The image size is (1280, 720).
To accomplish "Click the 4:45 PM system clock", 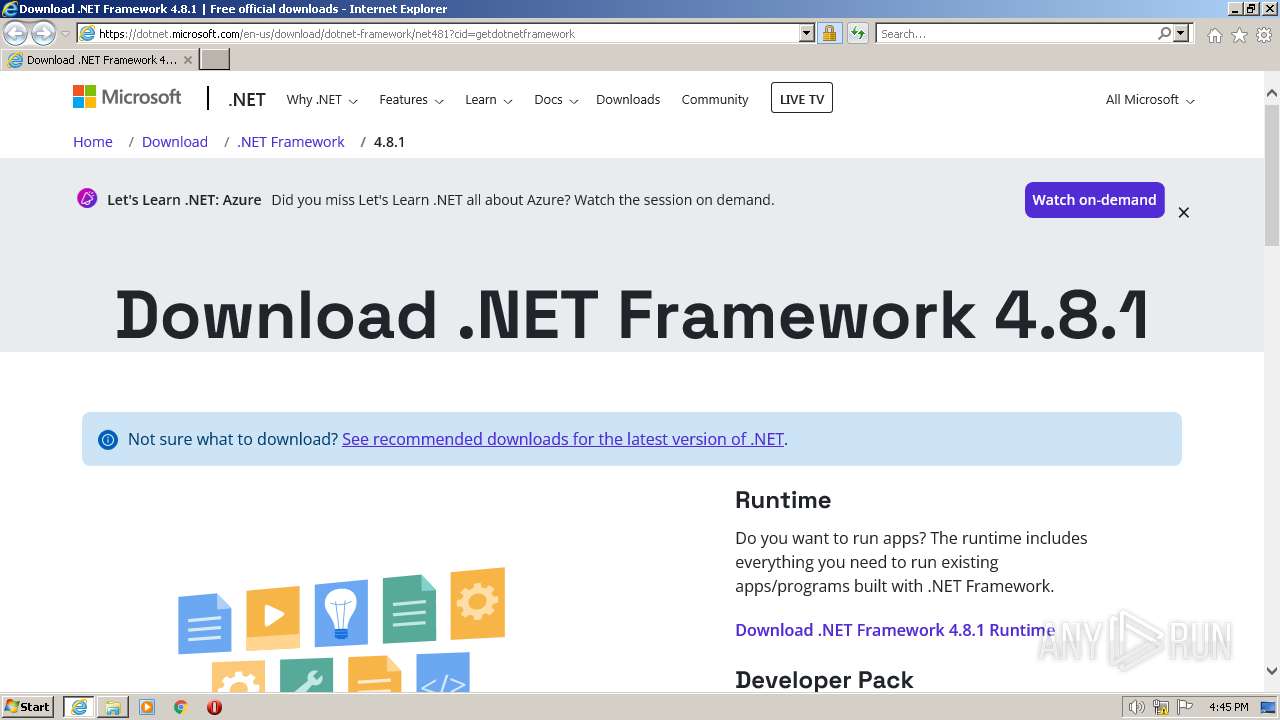I will tap(1228, 707).
